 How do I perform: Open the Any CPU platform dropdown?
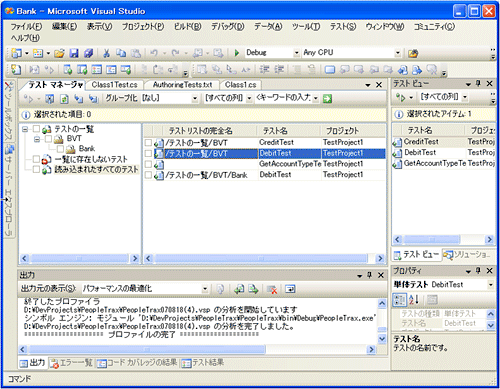coord(397,53)
